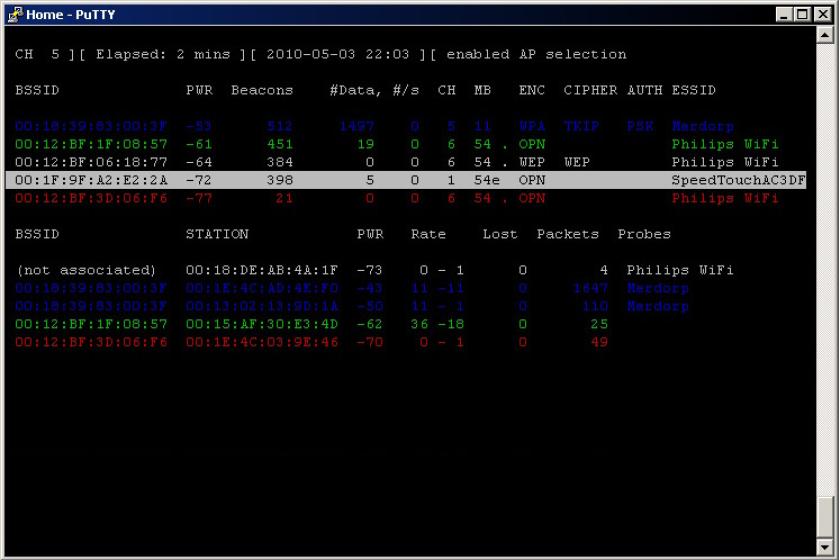Close the Home - PuTTY window
The width and height of the screenshot is (840, 560).
click(x=822, y=14)
